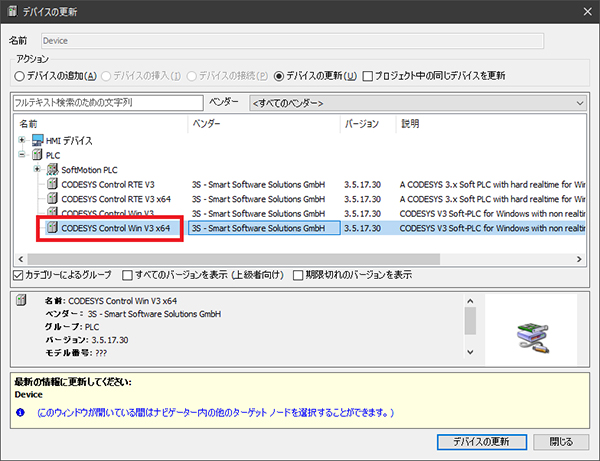Click the デバイスの更新 button
600x461 pixels.
(x=482, y=442)
